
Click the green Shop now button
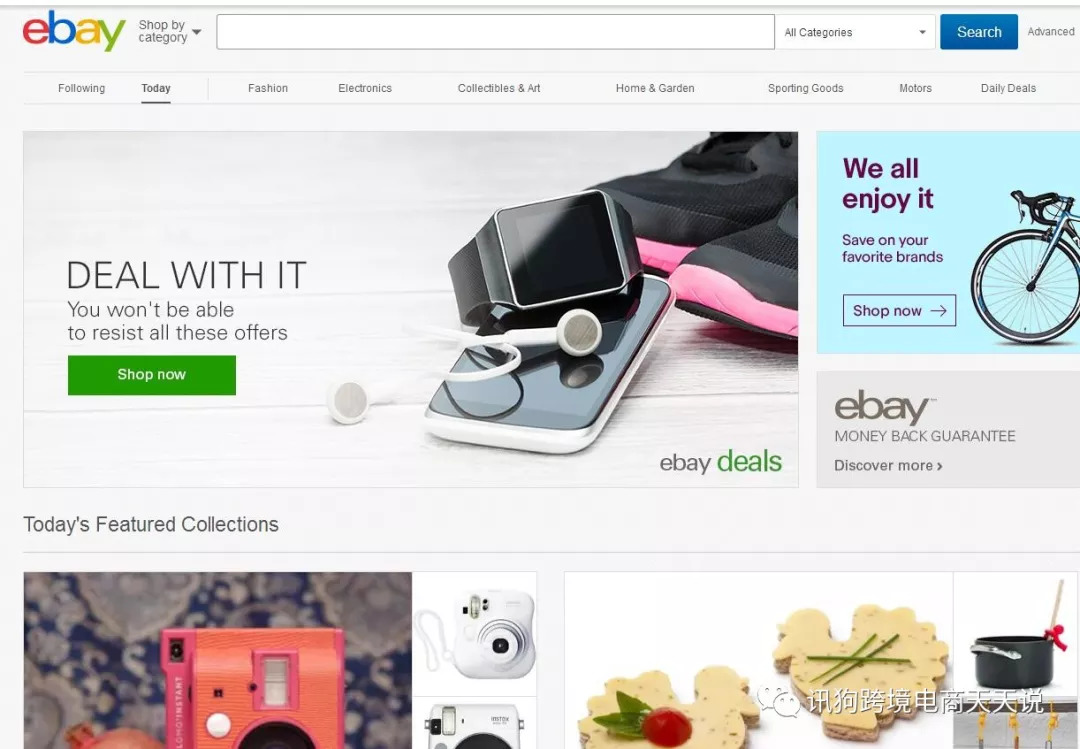pyautogui.click(x=152, y=375)
